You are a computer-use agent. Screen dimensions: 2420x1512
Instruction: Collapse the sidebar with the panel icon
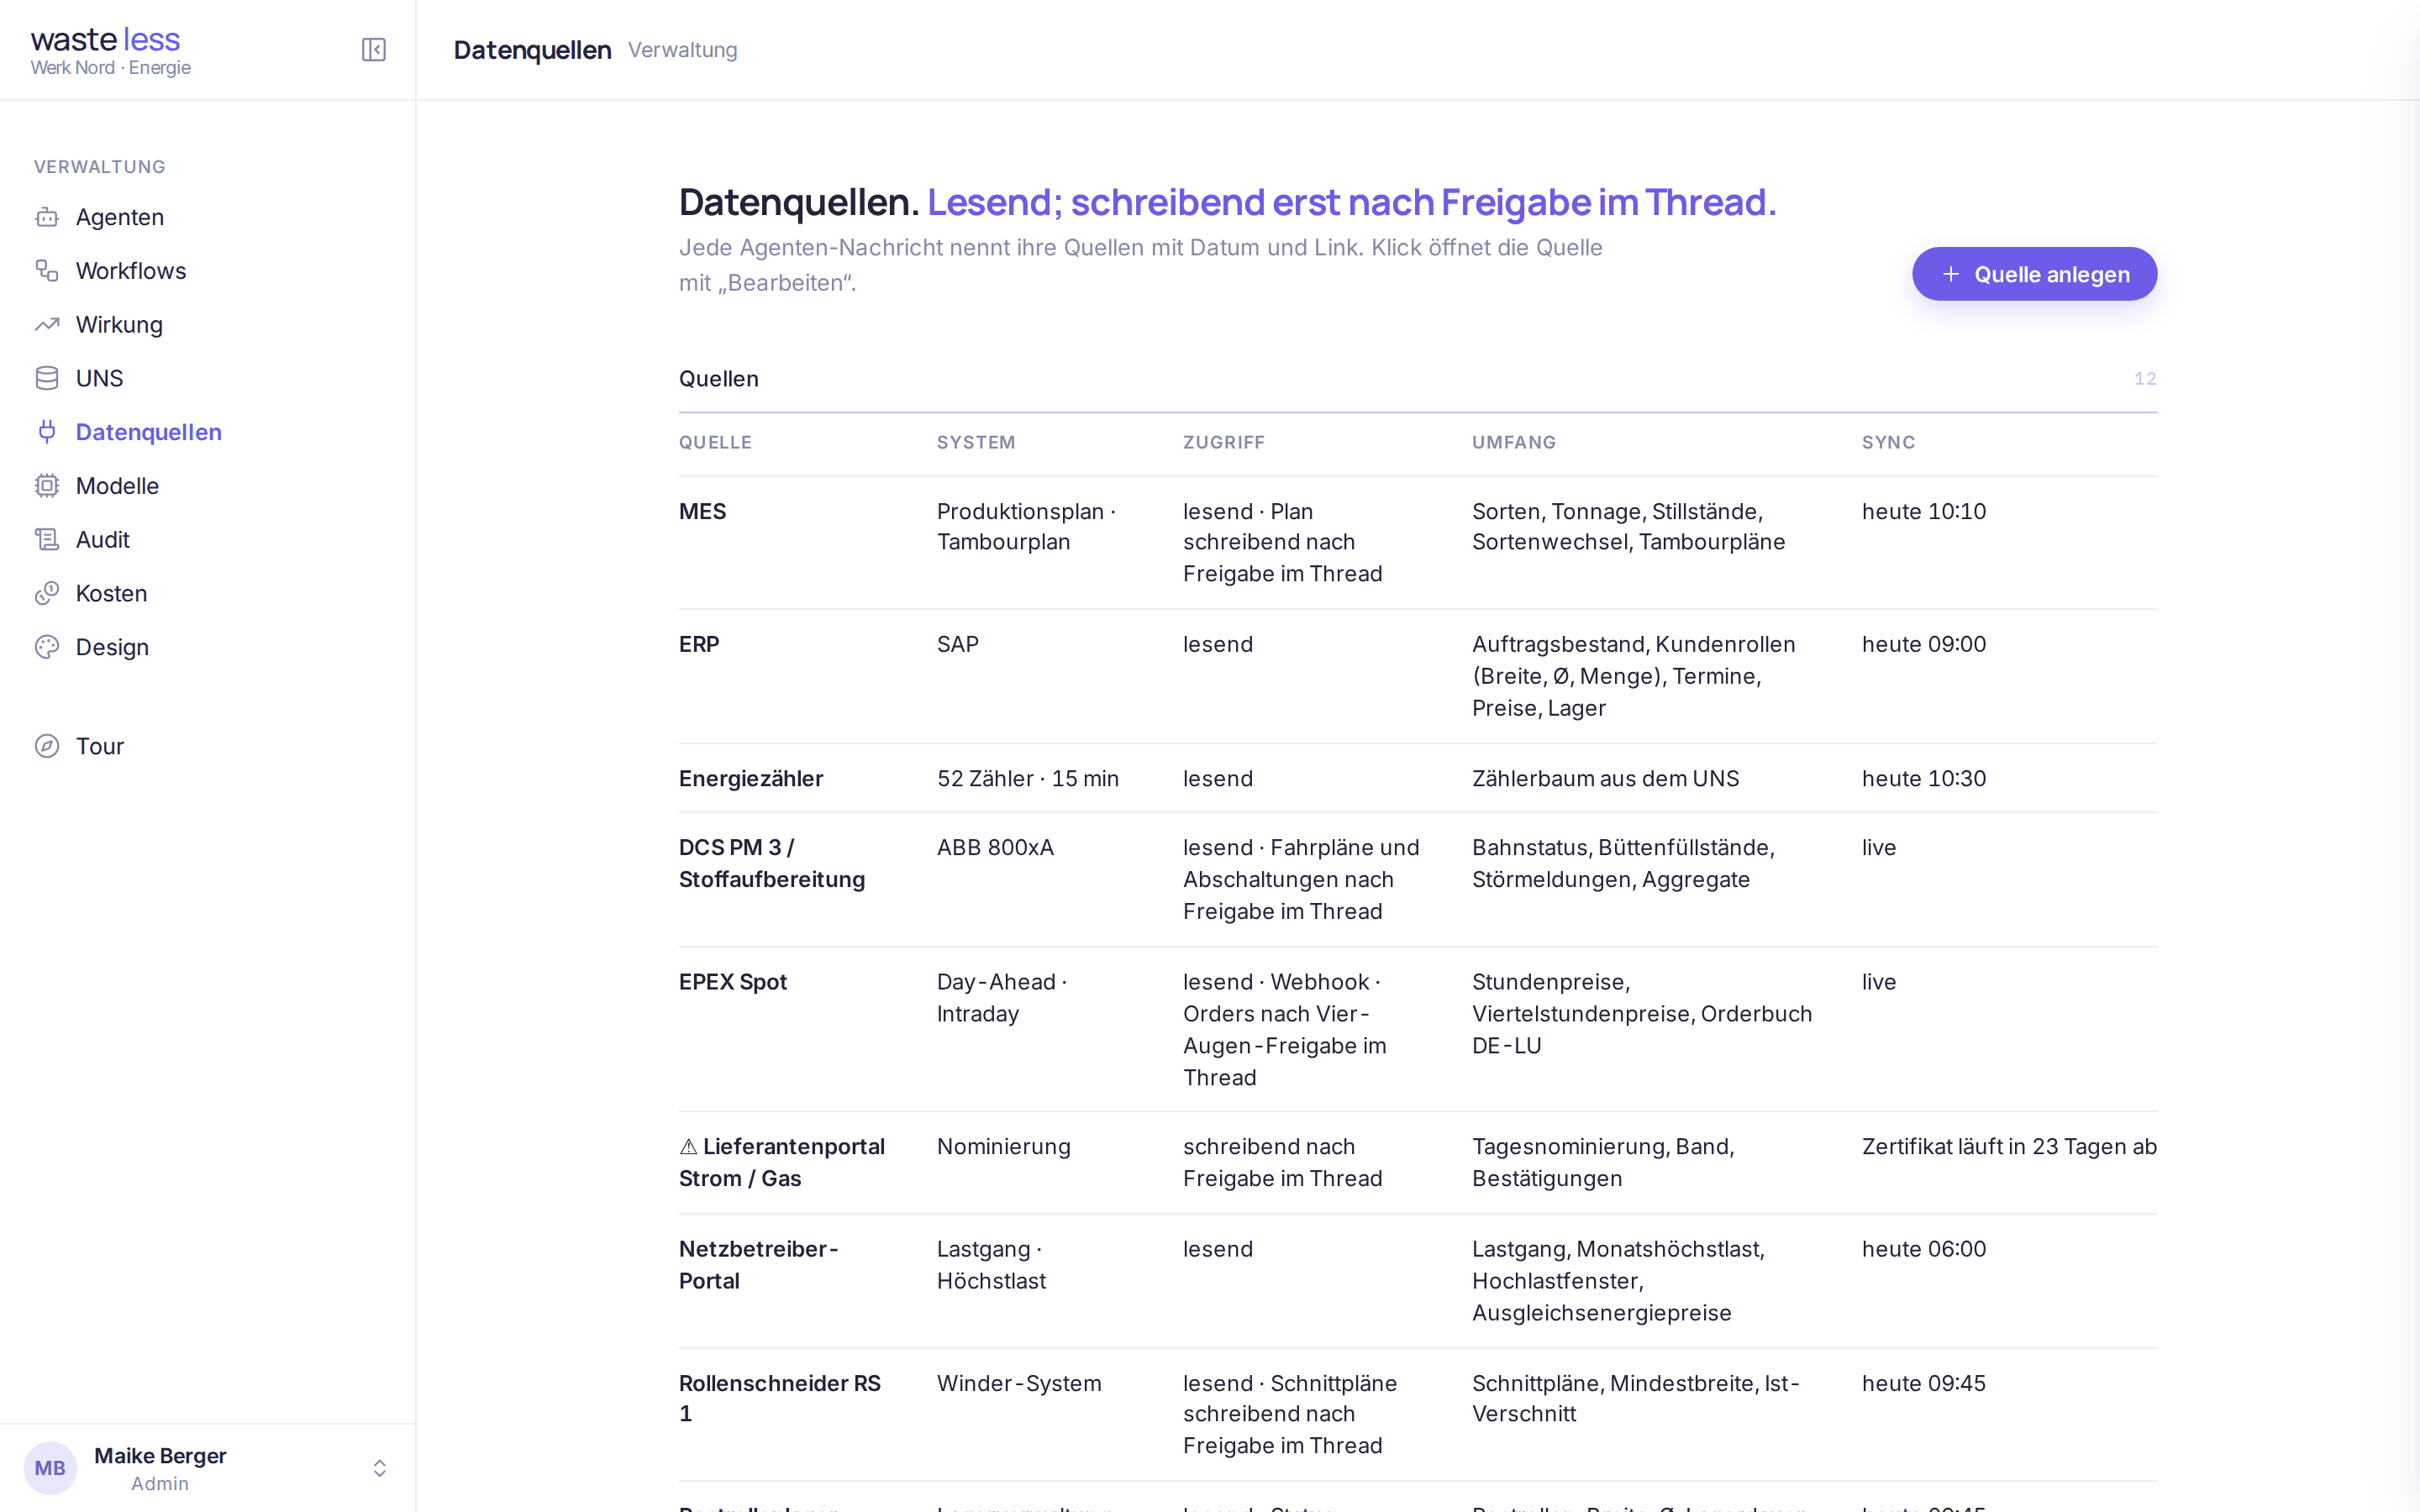click(373, 50)
